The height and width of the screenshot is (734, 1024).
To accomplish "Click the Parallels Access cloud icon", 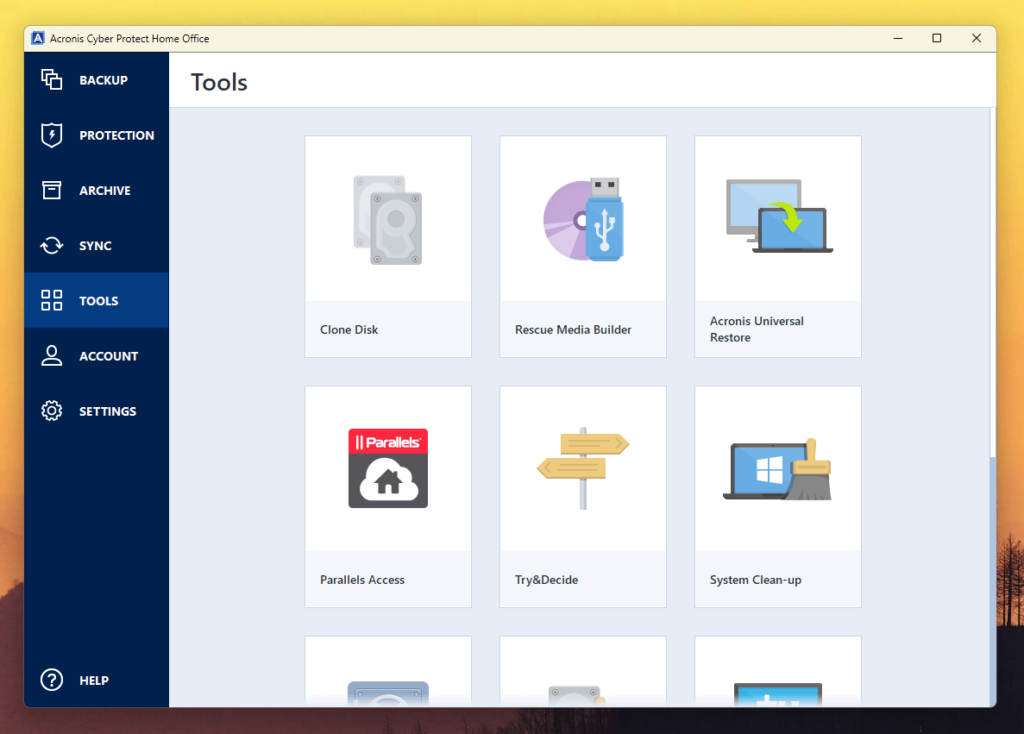I will pos(388,468).
